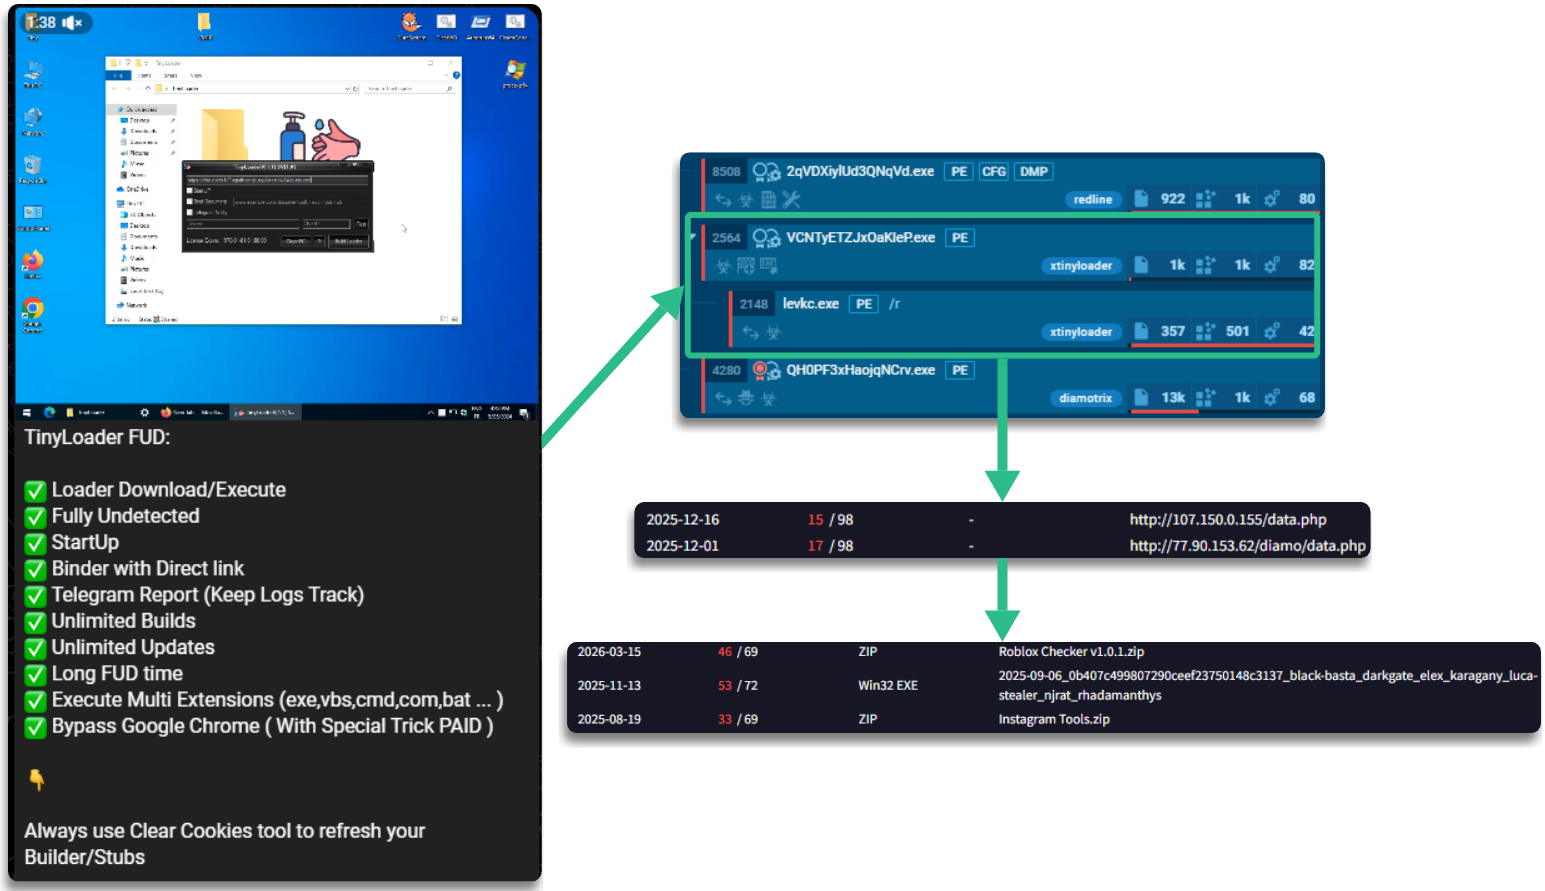The width and height of the screenshot is (1545, 891).
Task: Open the http://107.150.0.155/data.php link
Action: tap(1228, 520)
